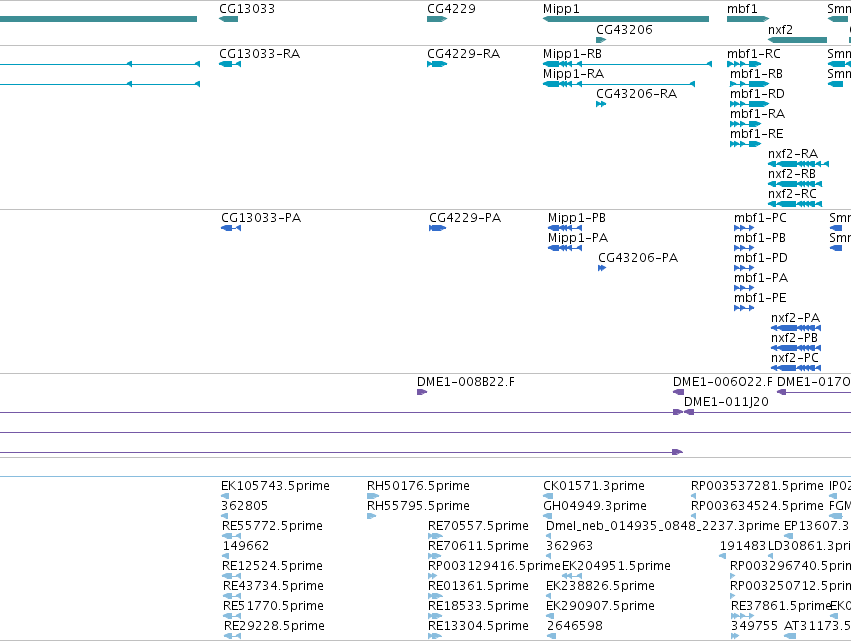The width and height of the screenshot is (851, 641).
Task: Click the mbf1-RC transcript
Action: 744,64
